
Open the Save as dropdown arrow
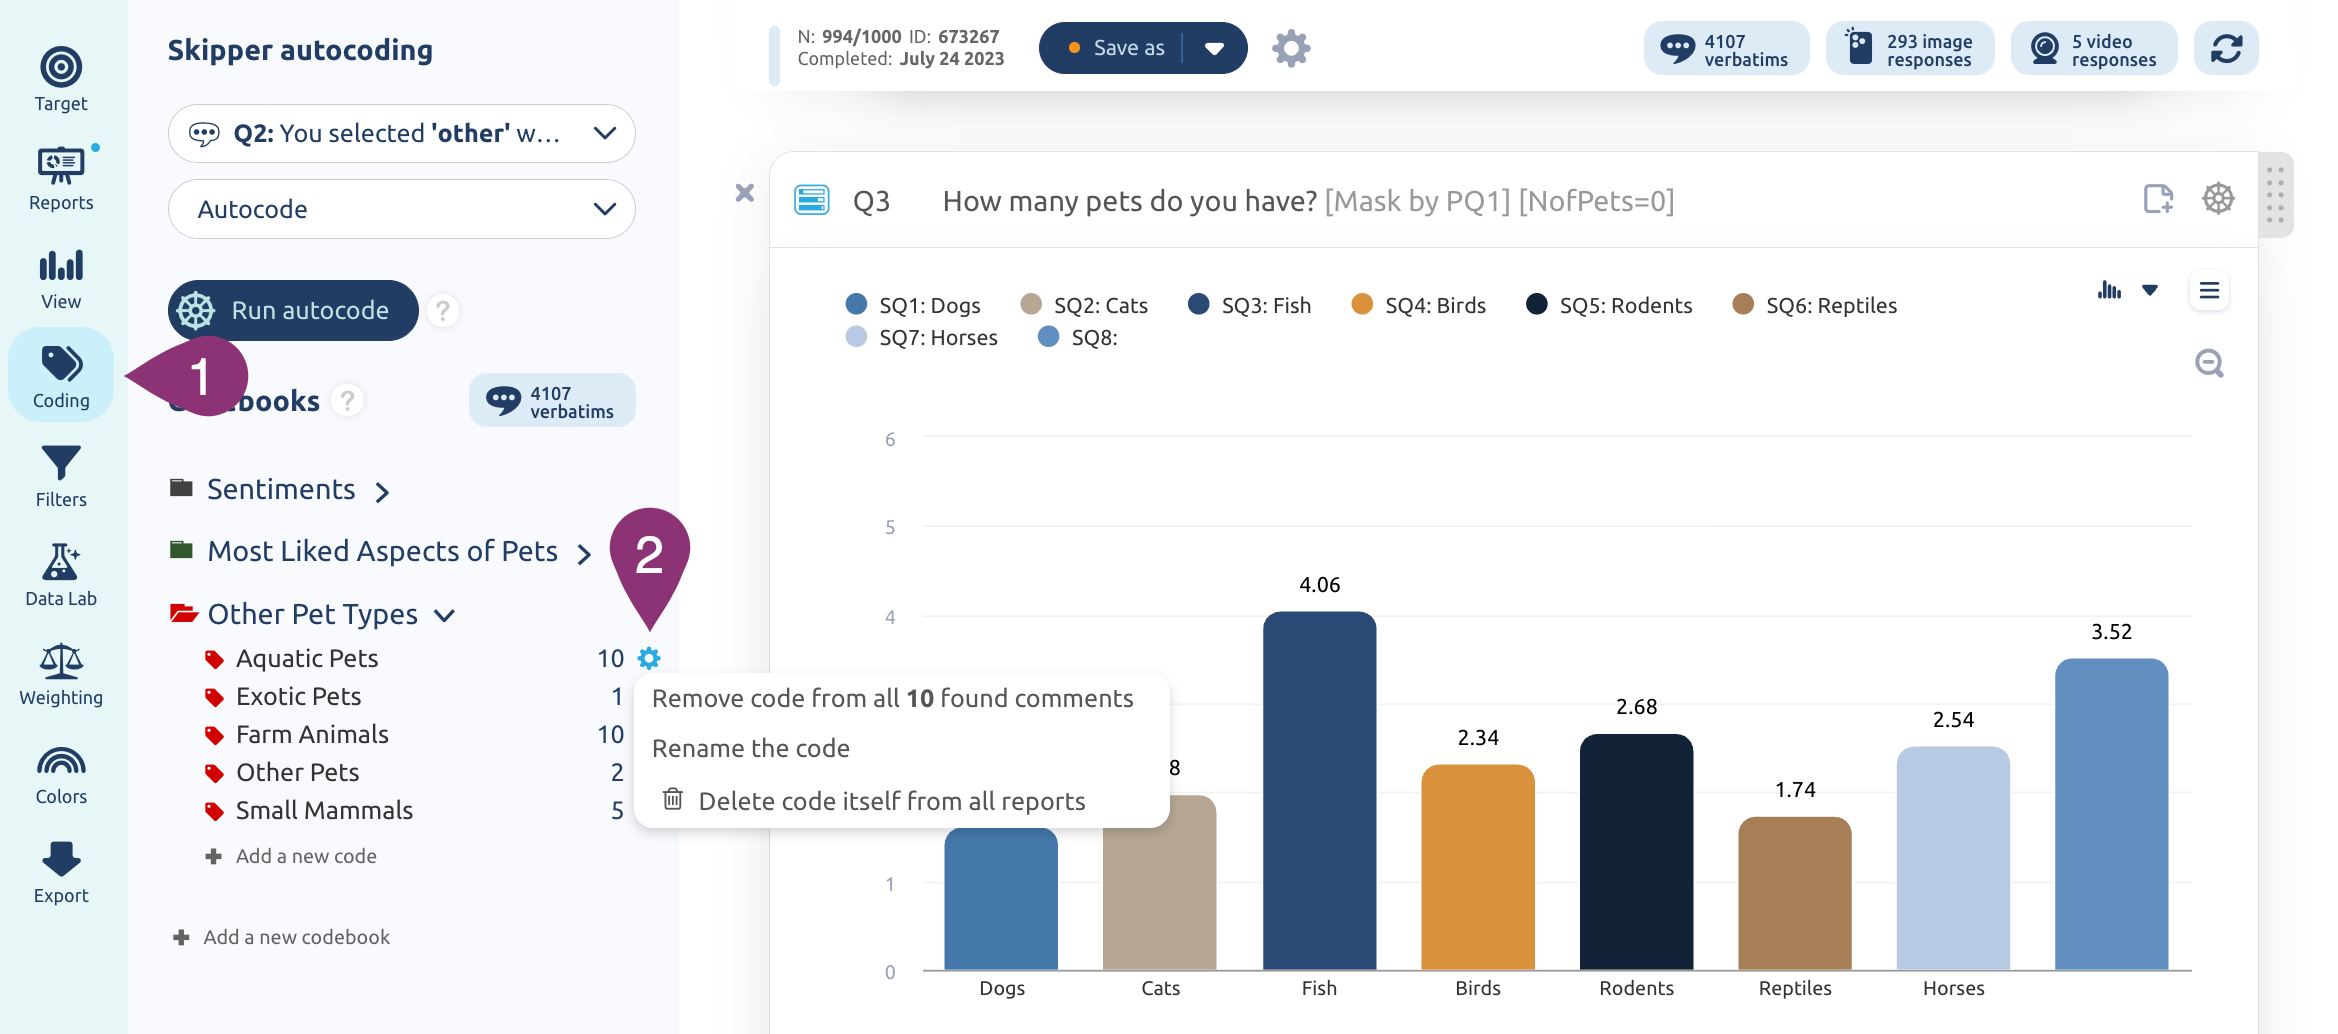[1215, 48]
